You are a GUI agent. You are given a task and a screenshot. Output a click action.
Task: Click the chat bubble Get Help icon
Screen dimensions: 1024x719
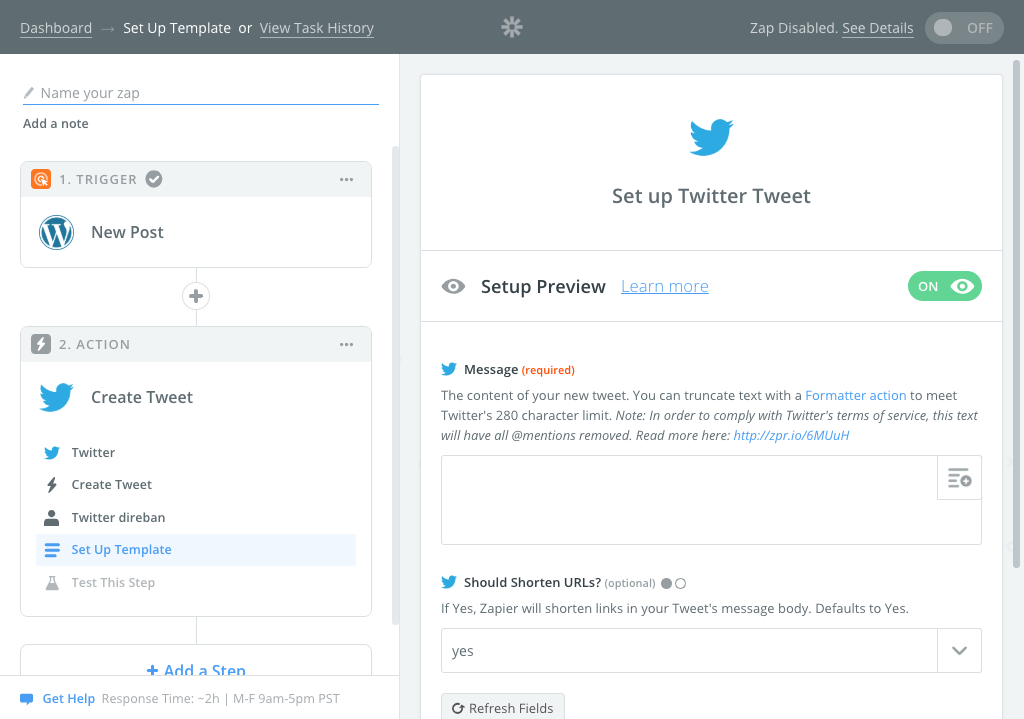(x=27, y=699)
